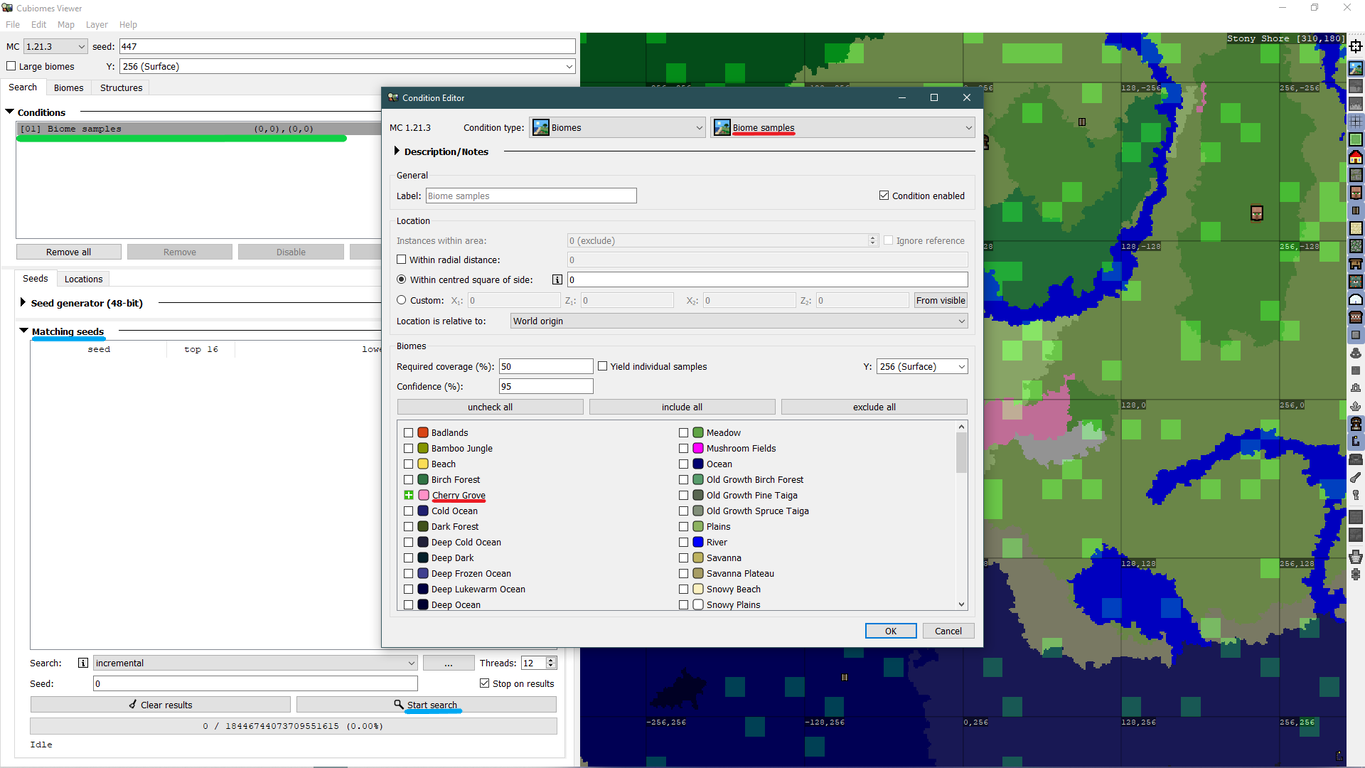Toggle the sandstone desert pyramid icon

(1356, 229)
